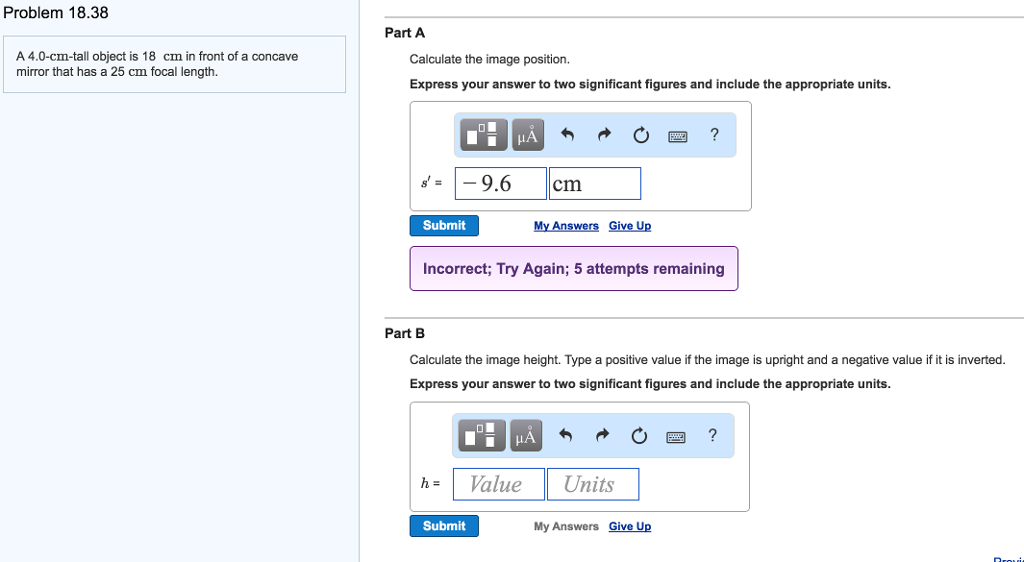Reset the Part B answer with the circular arrow
Image resolution: width=1024 pixels, height=562 pixels.
[639, 436]
